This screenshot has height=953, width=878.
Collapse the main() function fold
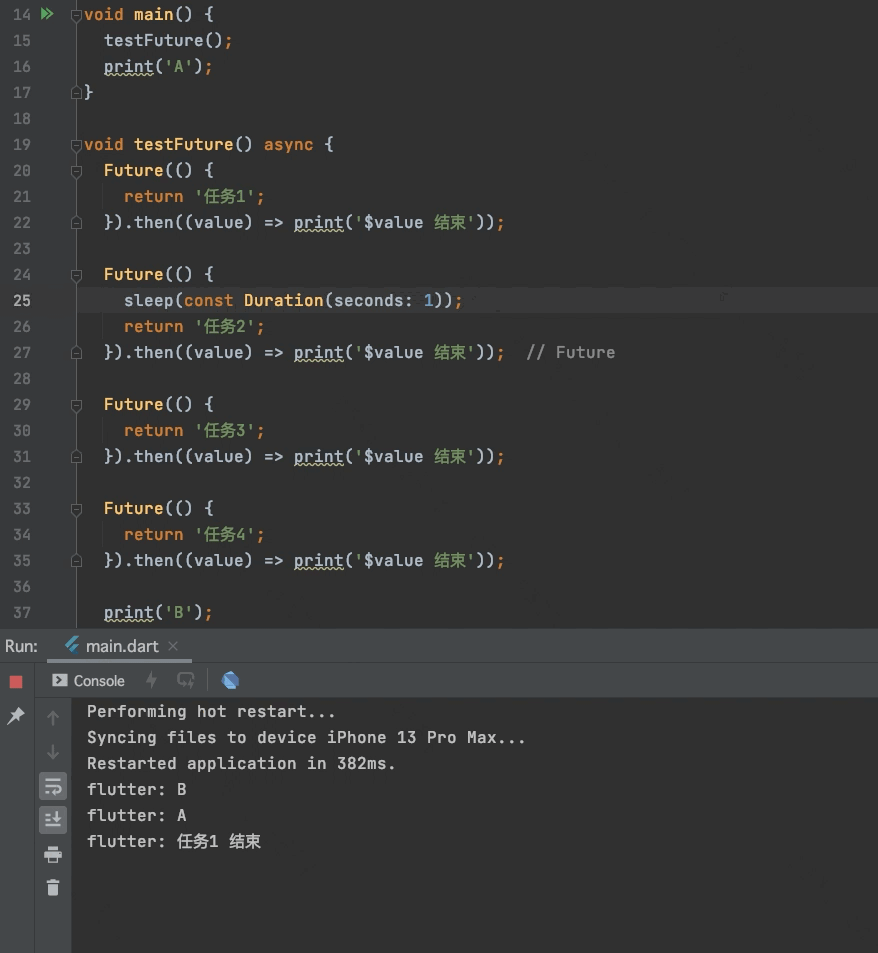[75, 14]
